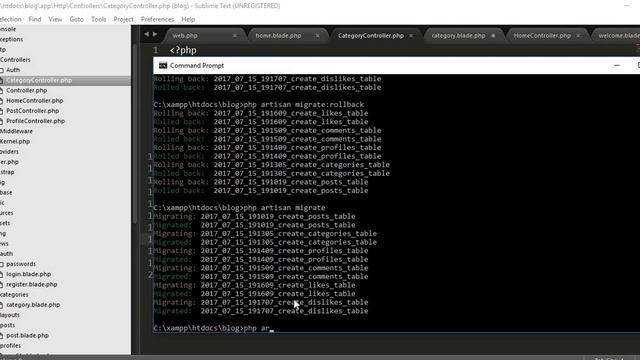Click file icon beside PostController.php in sidebar
Viewport: 640px width, 360px height.
click(x=2, y=111)
